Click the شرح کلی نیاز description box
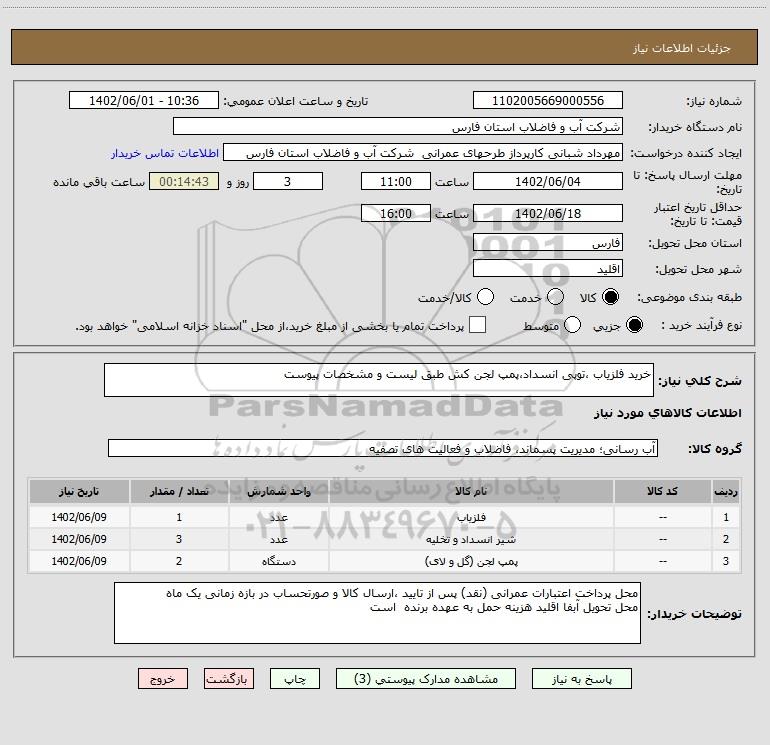This screenshot has width=770, height=745. [379, 380]
